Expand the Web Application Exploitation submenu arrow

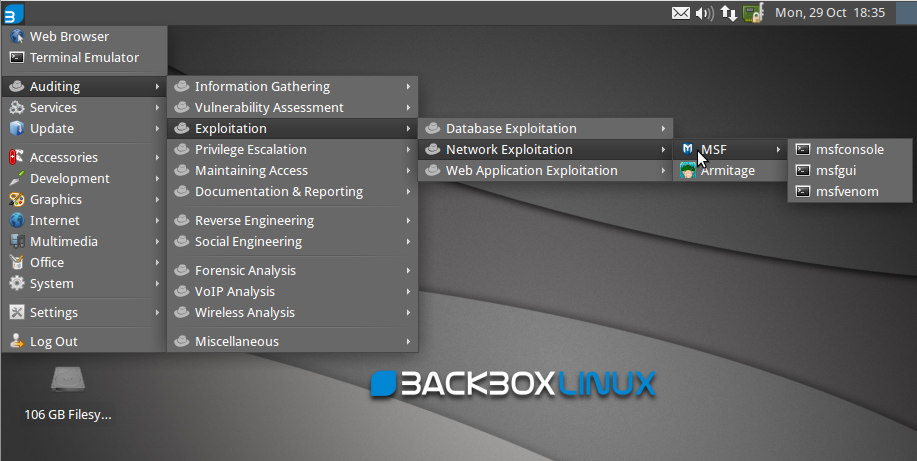pos(663,171)
